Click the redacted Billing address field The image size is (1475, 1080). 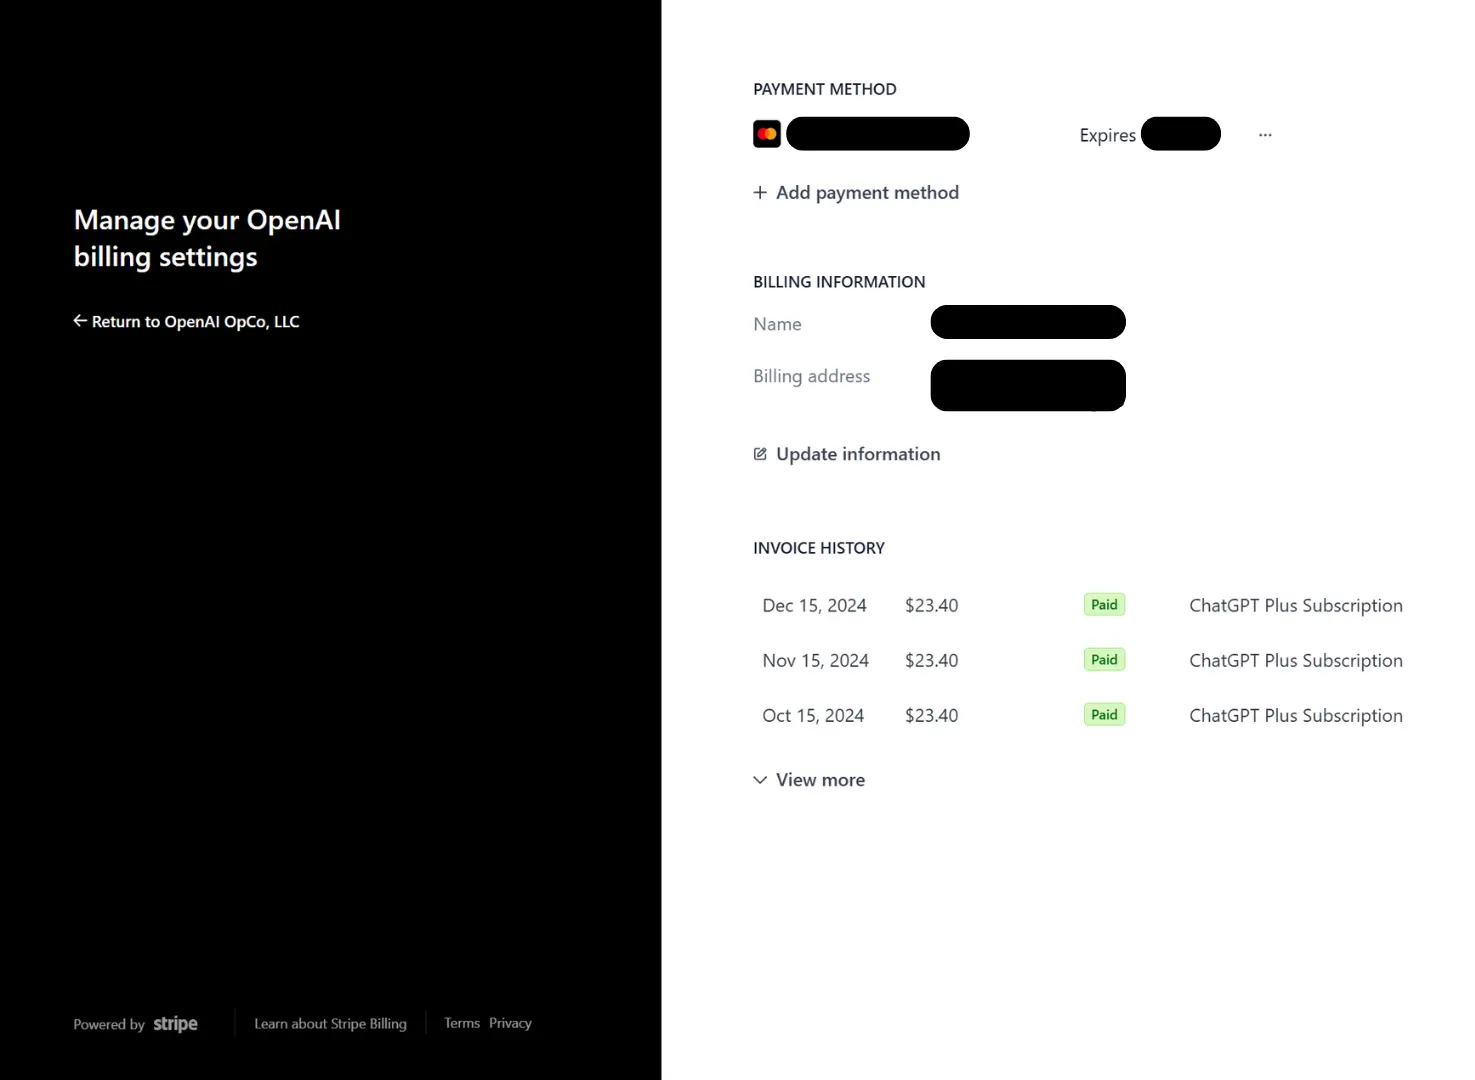(x=1027, y=385)
